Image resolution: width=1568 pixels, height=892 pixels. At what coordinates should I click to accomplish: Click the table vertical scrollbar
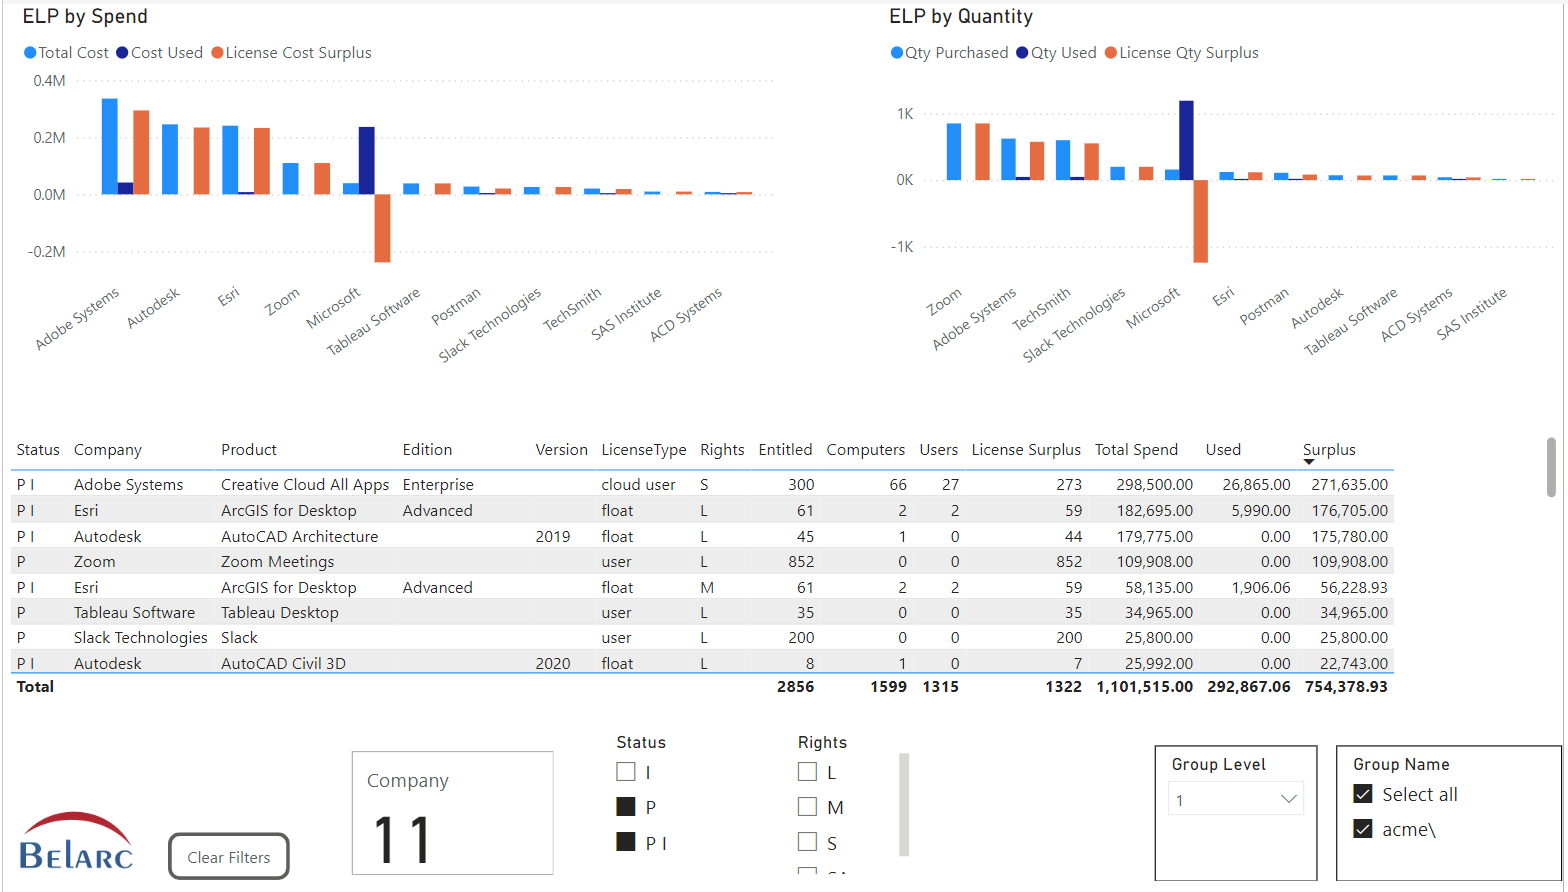click(x=1551, y=467)
